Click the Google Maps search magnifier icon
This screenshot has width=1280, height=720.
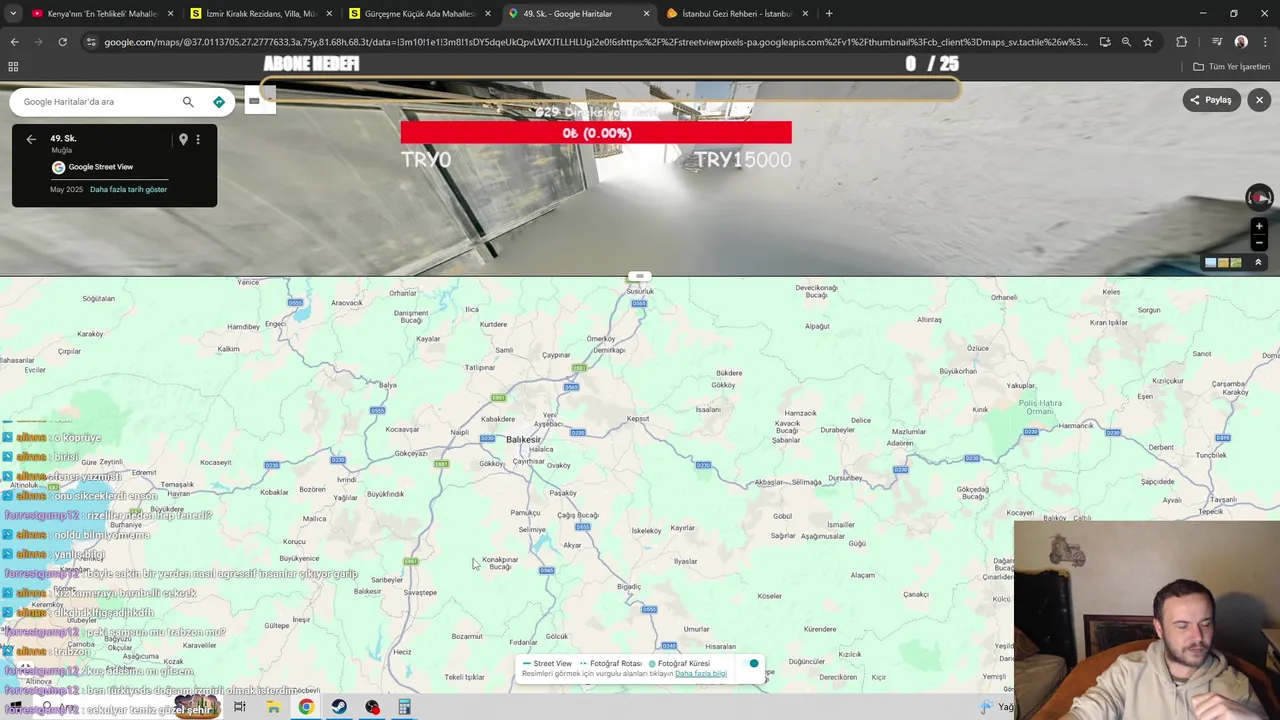(188, 101)
